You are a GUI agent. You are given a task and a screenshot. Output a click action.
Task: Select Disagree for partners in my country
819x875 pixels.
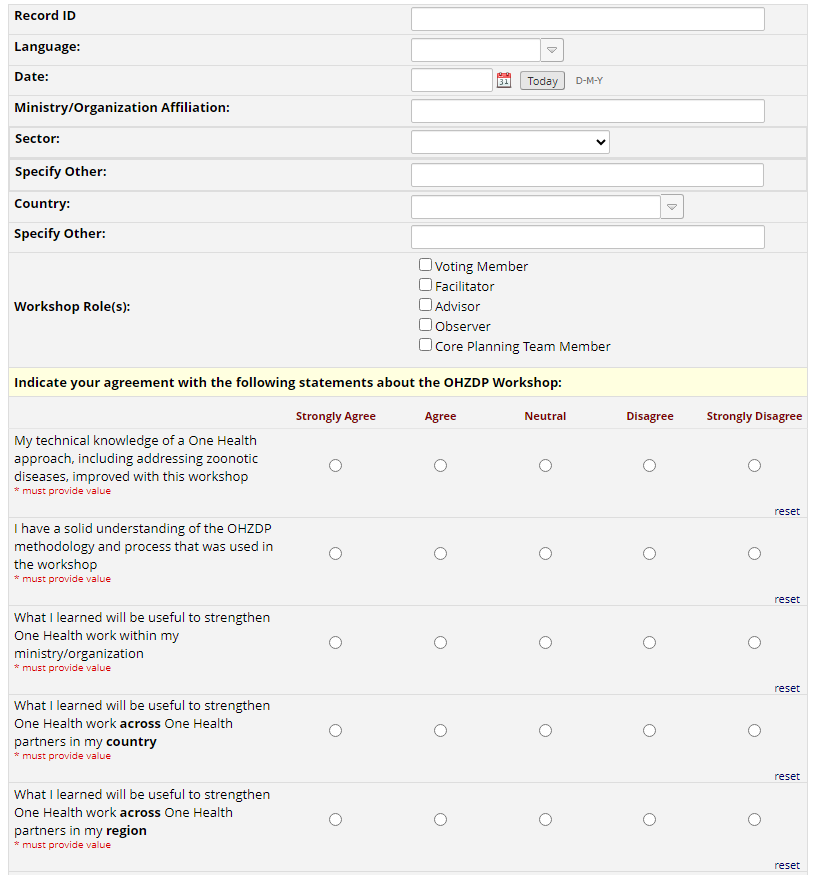[x=650, y=730]
